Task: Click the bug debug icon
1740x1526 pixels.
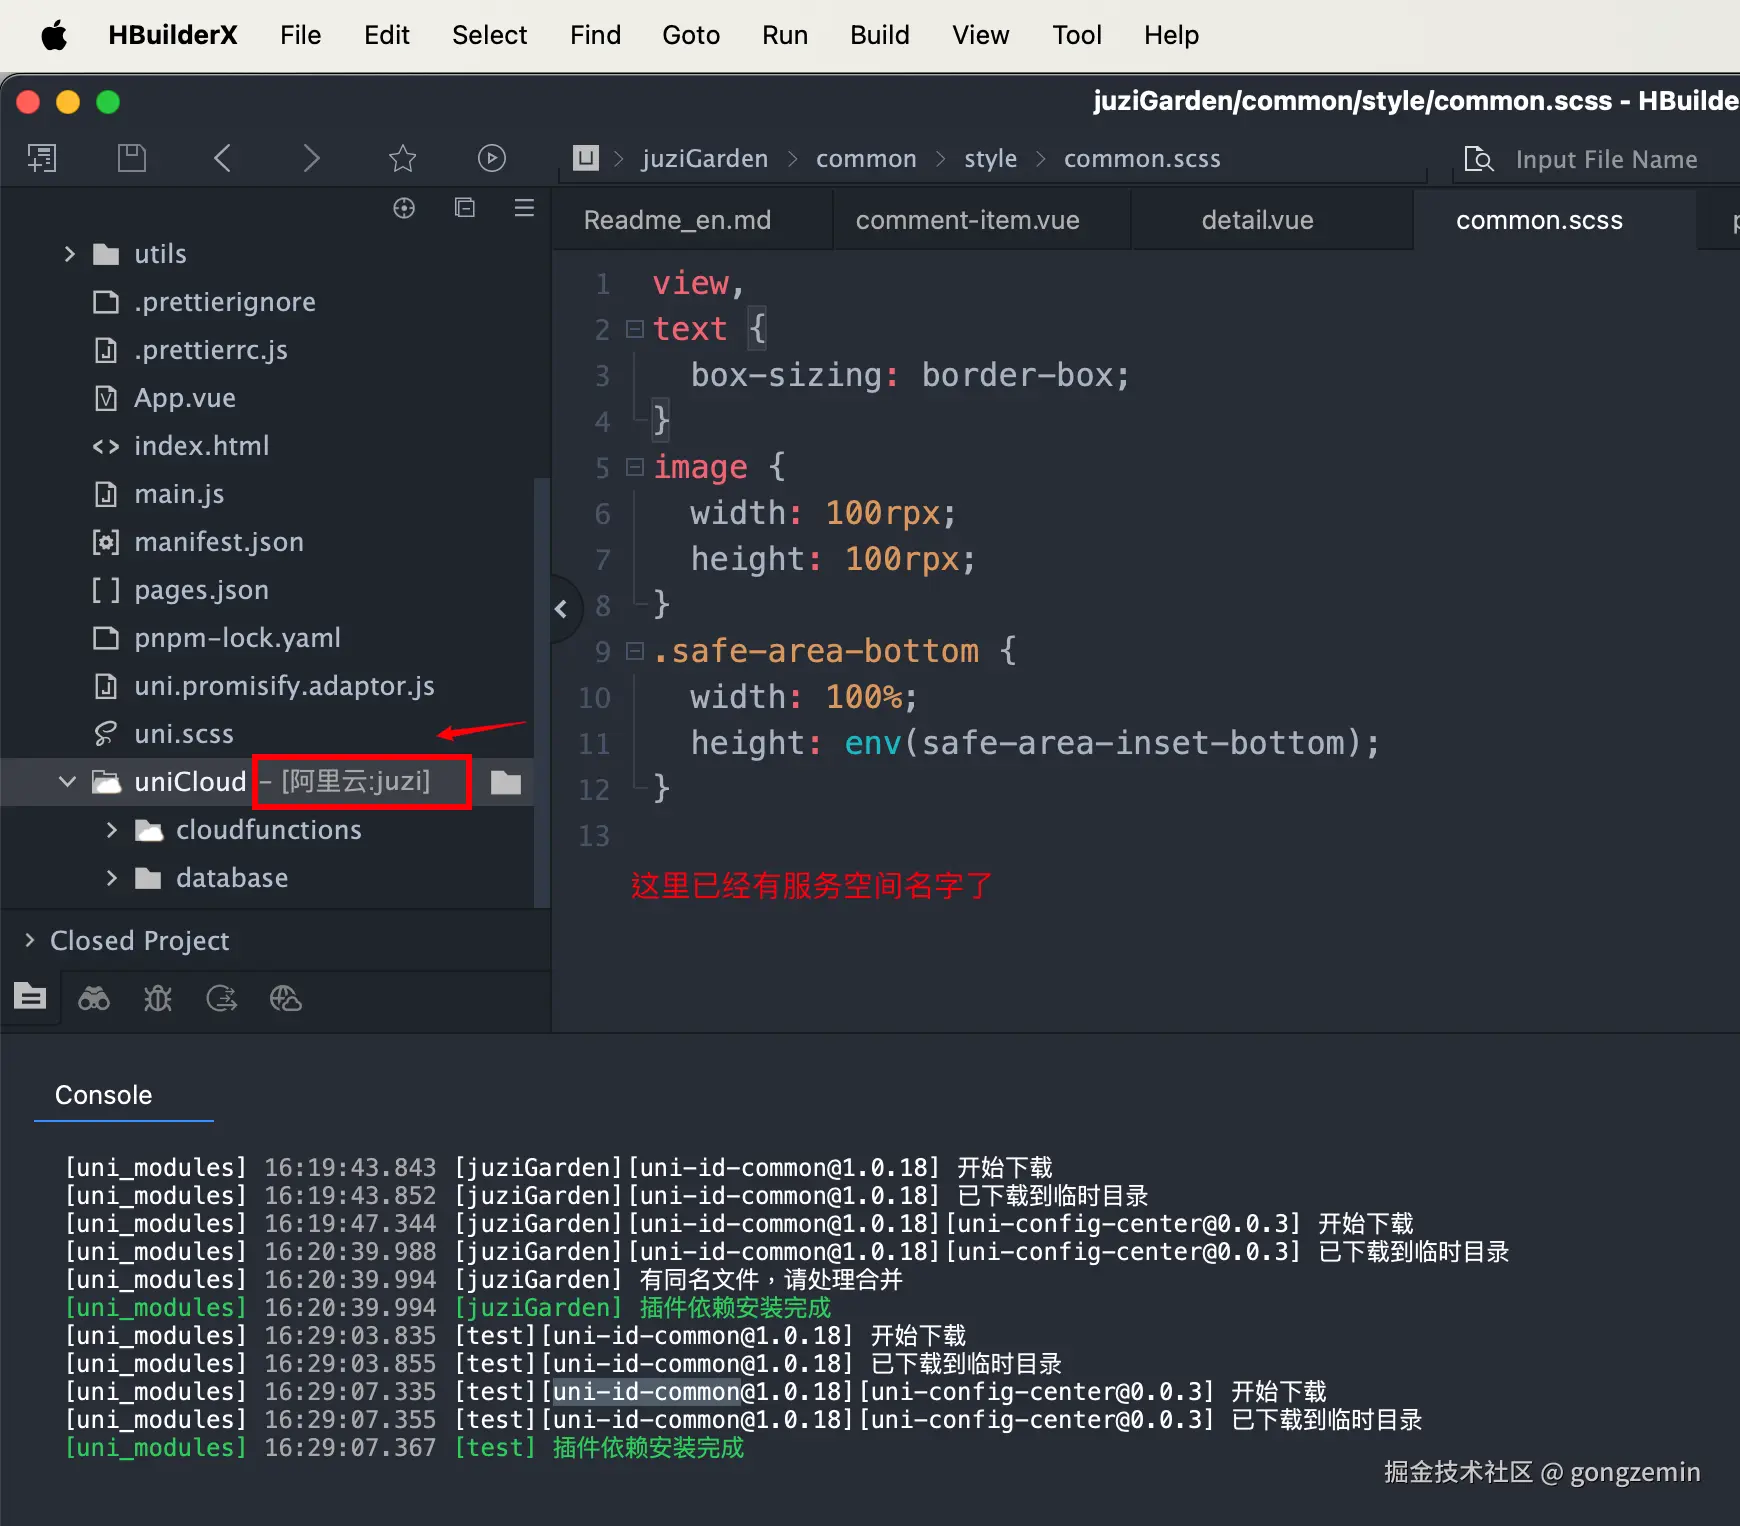Action: (158, 998)
